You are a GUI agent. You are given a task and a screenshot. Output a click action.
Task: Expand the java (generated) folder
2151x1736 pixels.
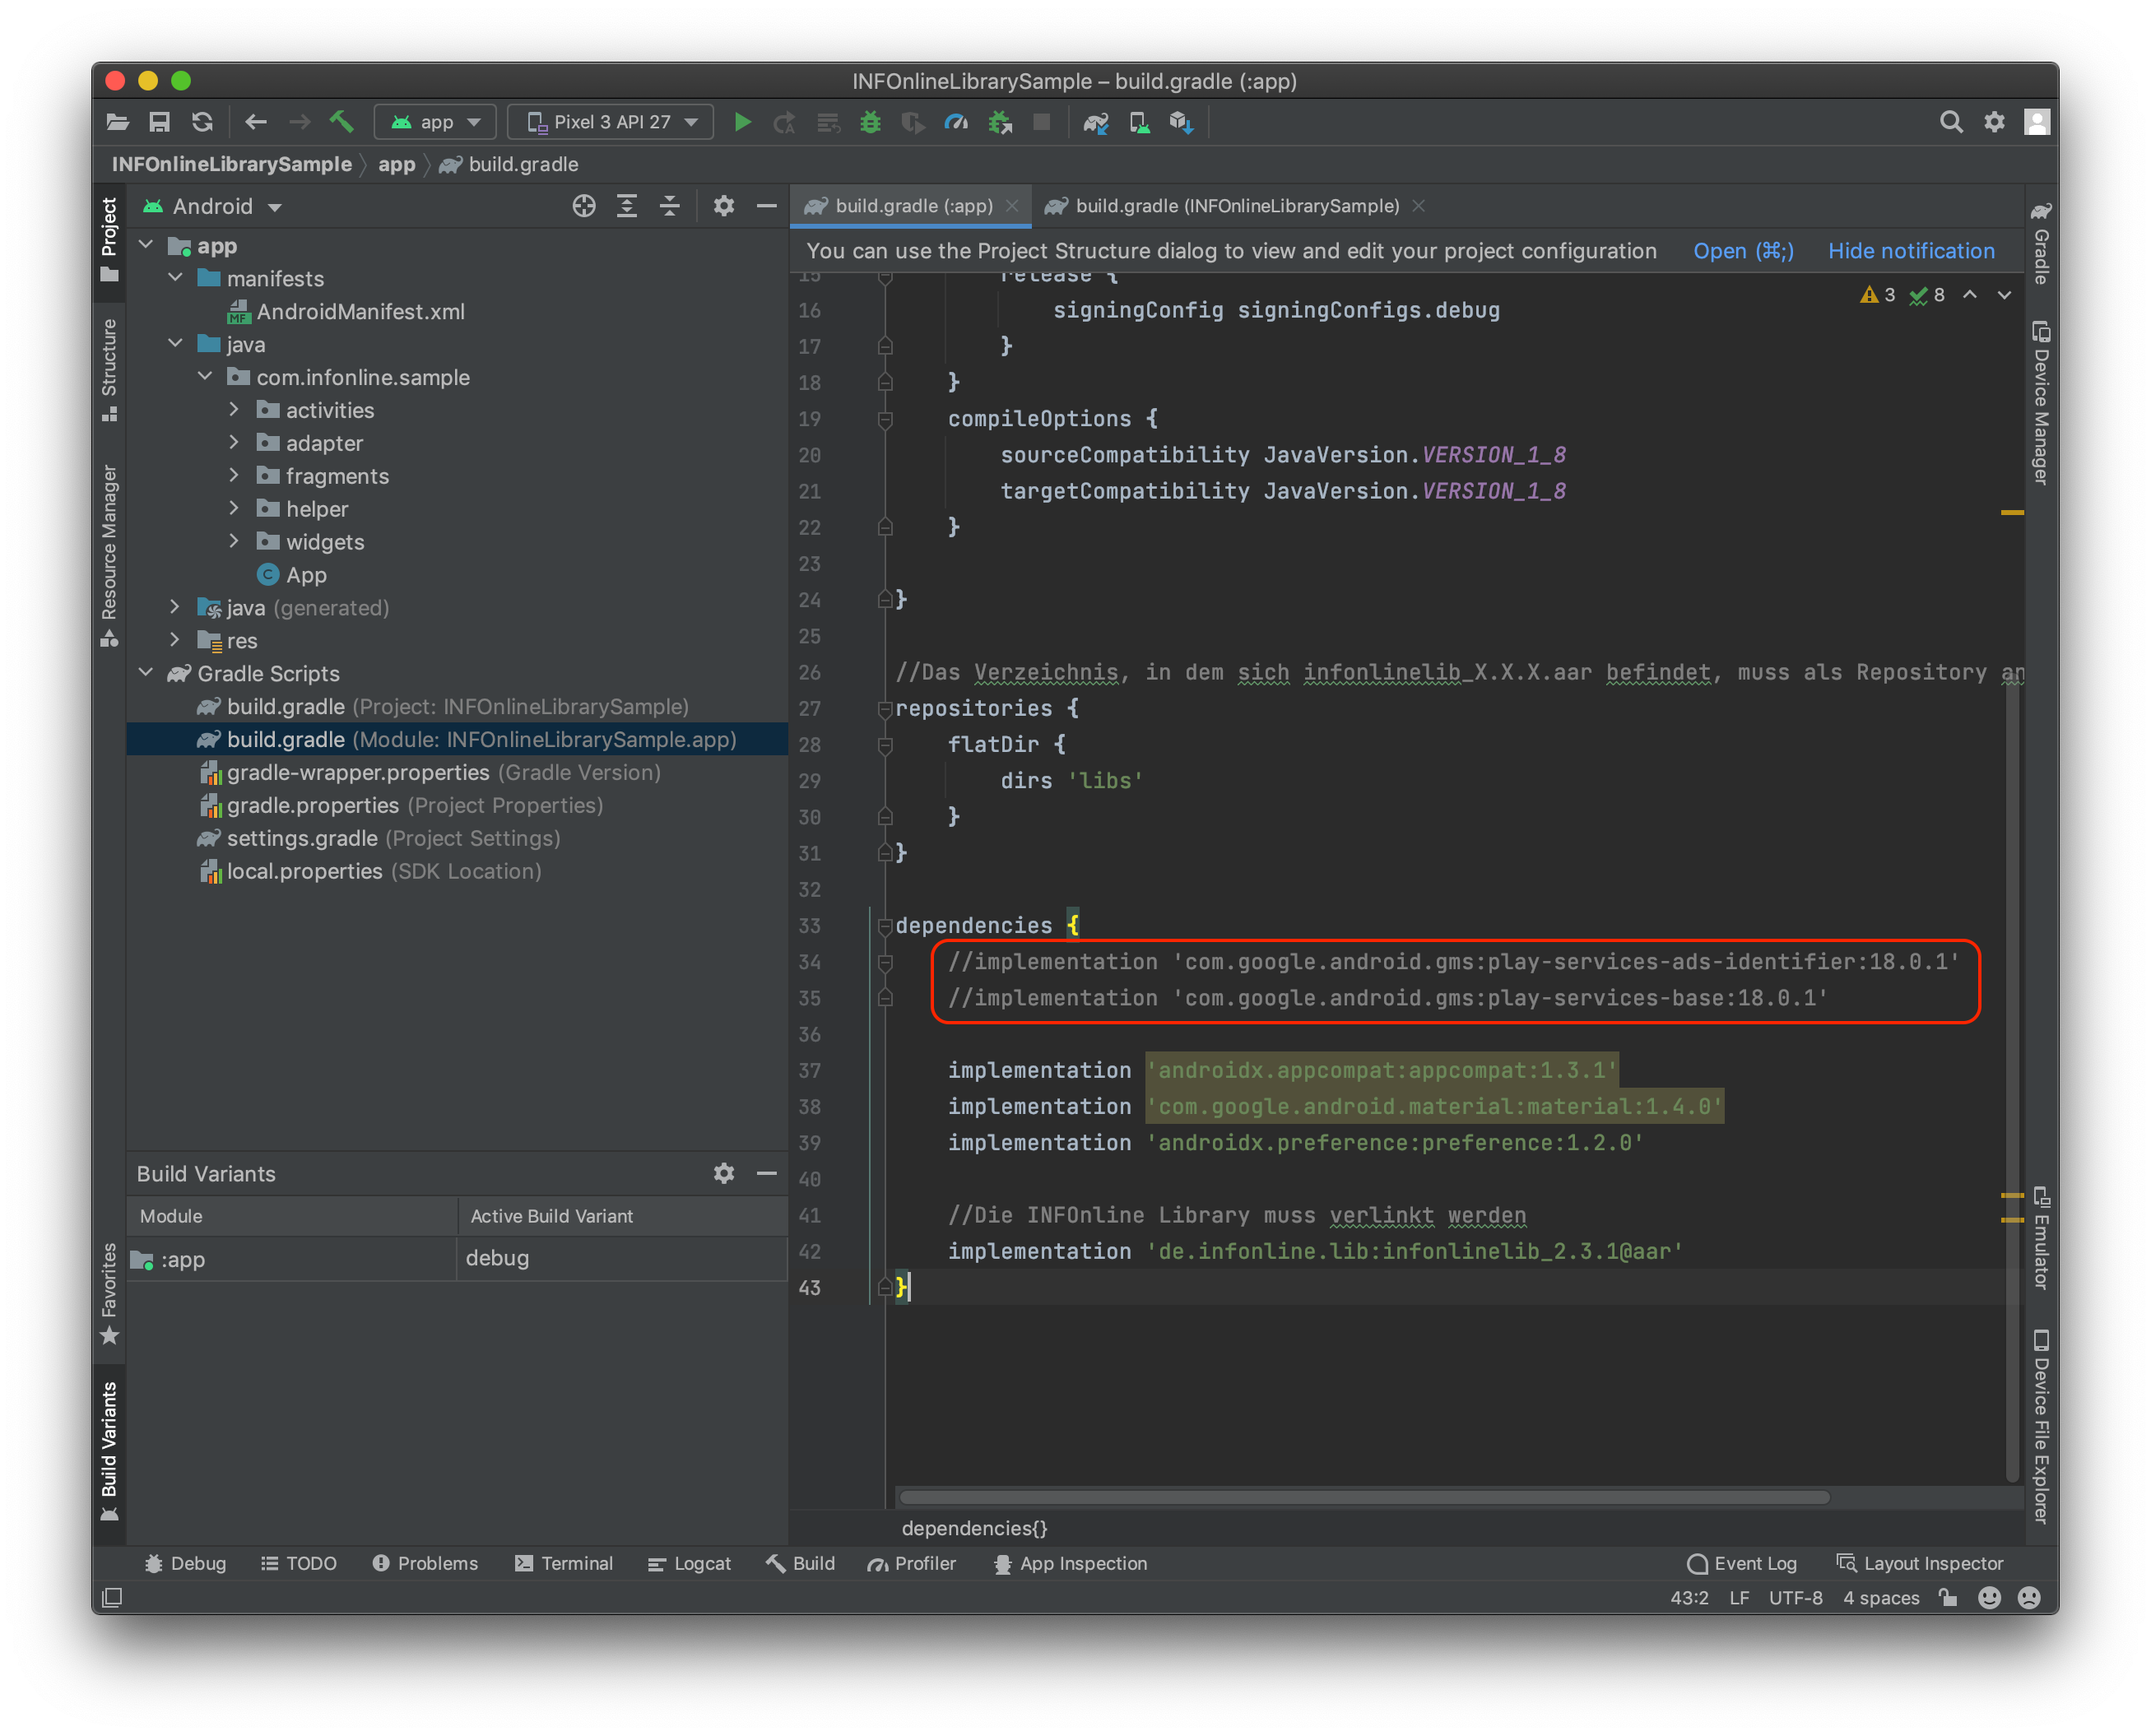pos(176,607)
